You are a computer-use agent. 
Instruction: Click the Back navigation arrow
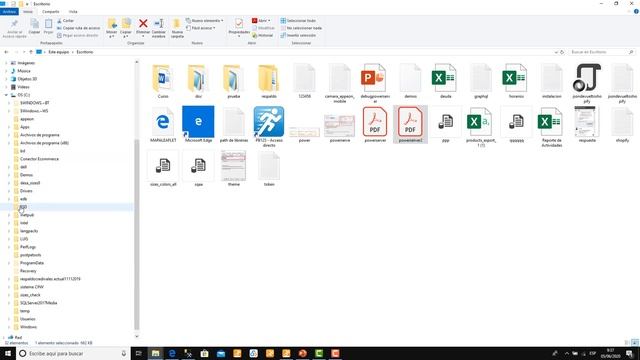(6, 52)
